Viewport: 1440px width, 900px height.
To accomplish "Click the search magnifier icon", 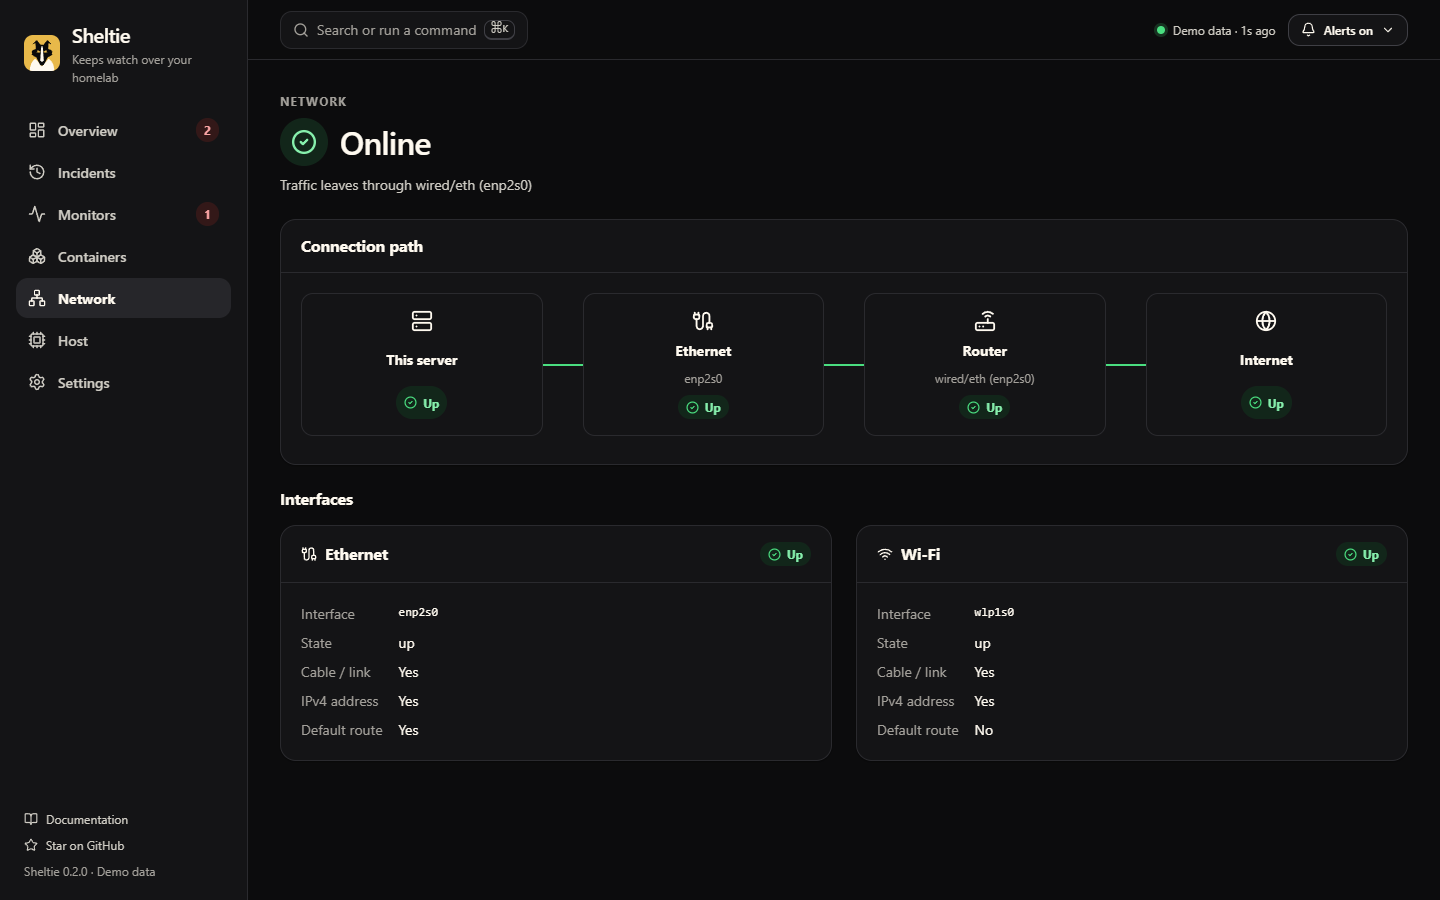I will pyautogui.click(x=301, y=30).
